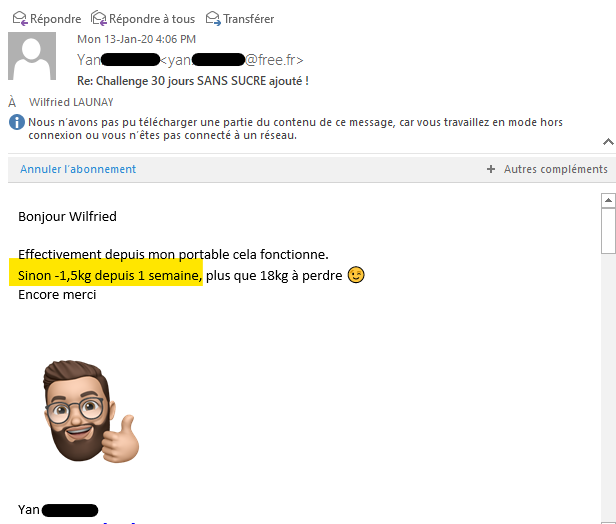Click the blue information icon in notice bar
Viewport: 616px width, 524px height.
coord(16,123)
